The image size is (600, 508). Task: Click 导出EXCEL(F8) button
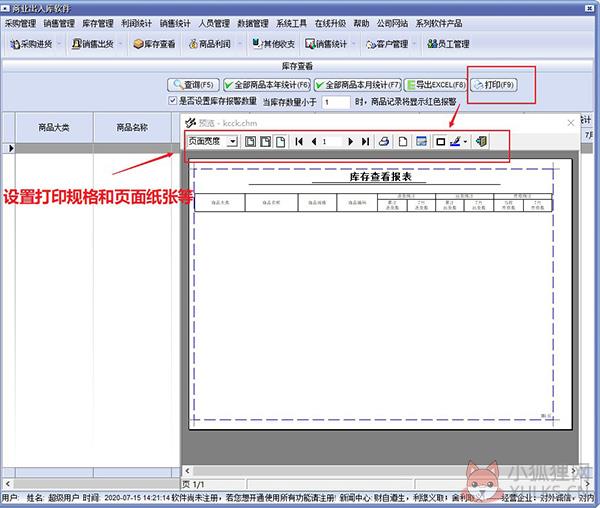(x=435, y=85)
